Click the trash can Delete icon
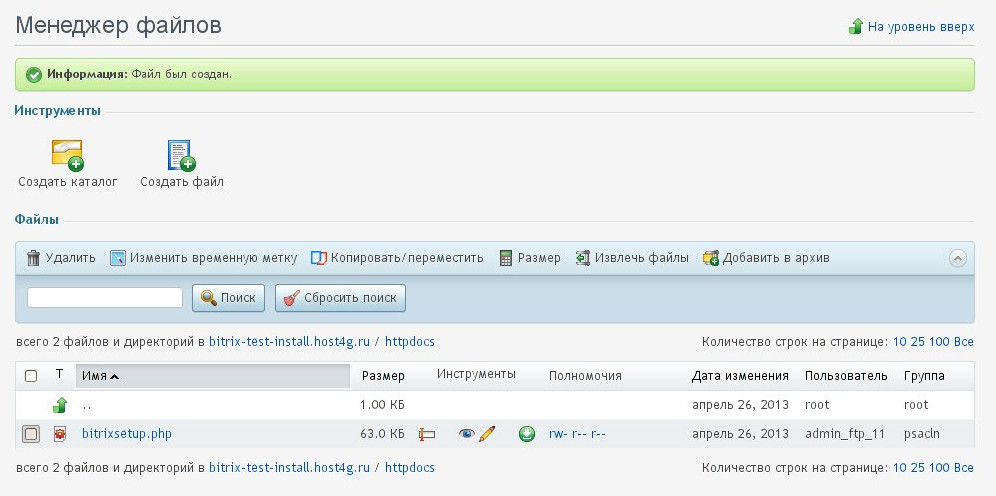This screenshot has width=996, height=496. [34, 258]
